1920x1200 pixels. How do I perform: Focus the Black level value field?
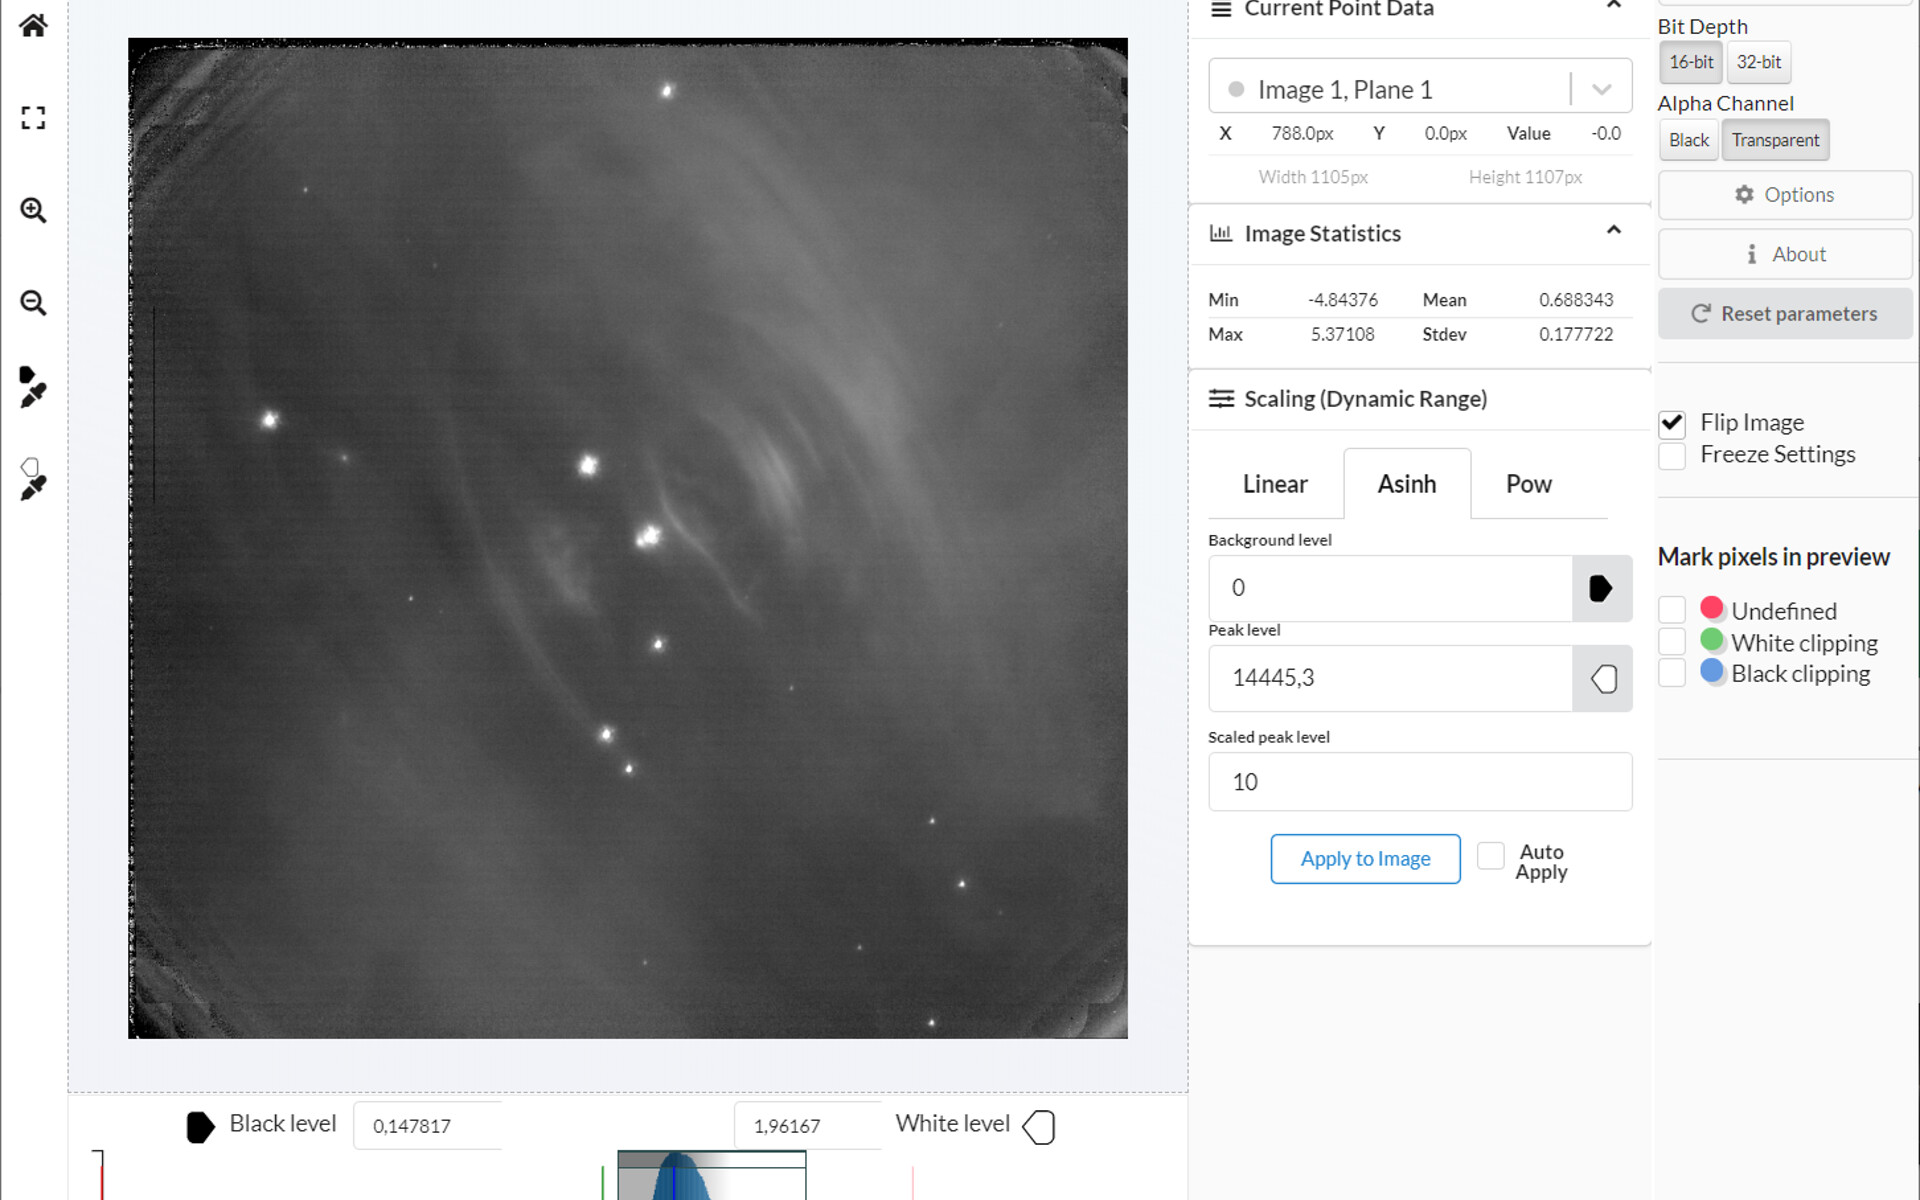point(427,1126)
